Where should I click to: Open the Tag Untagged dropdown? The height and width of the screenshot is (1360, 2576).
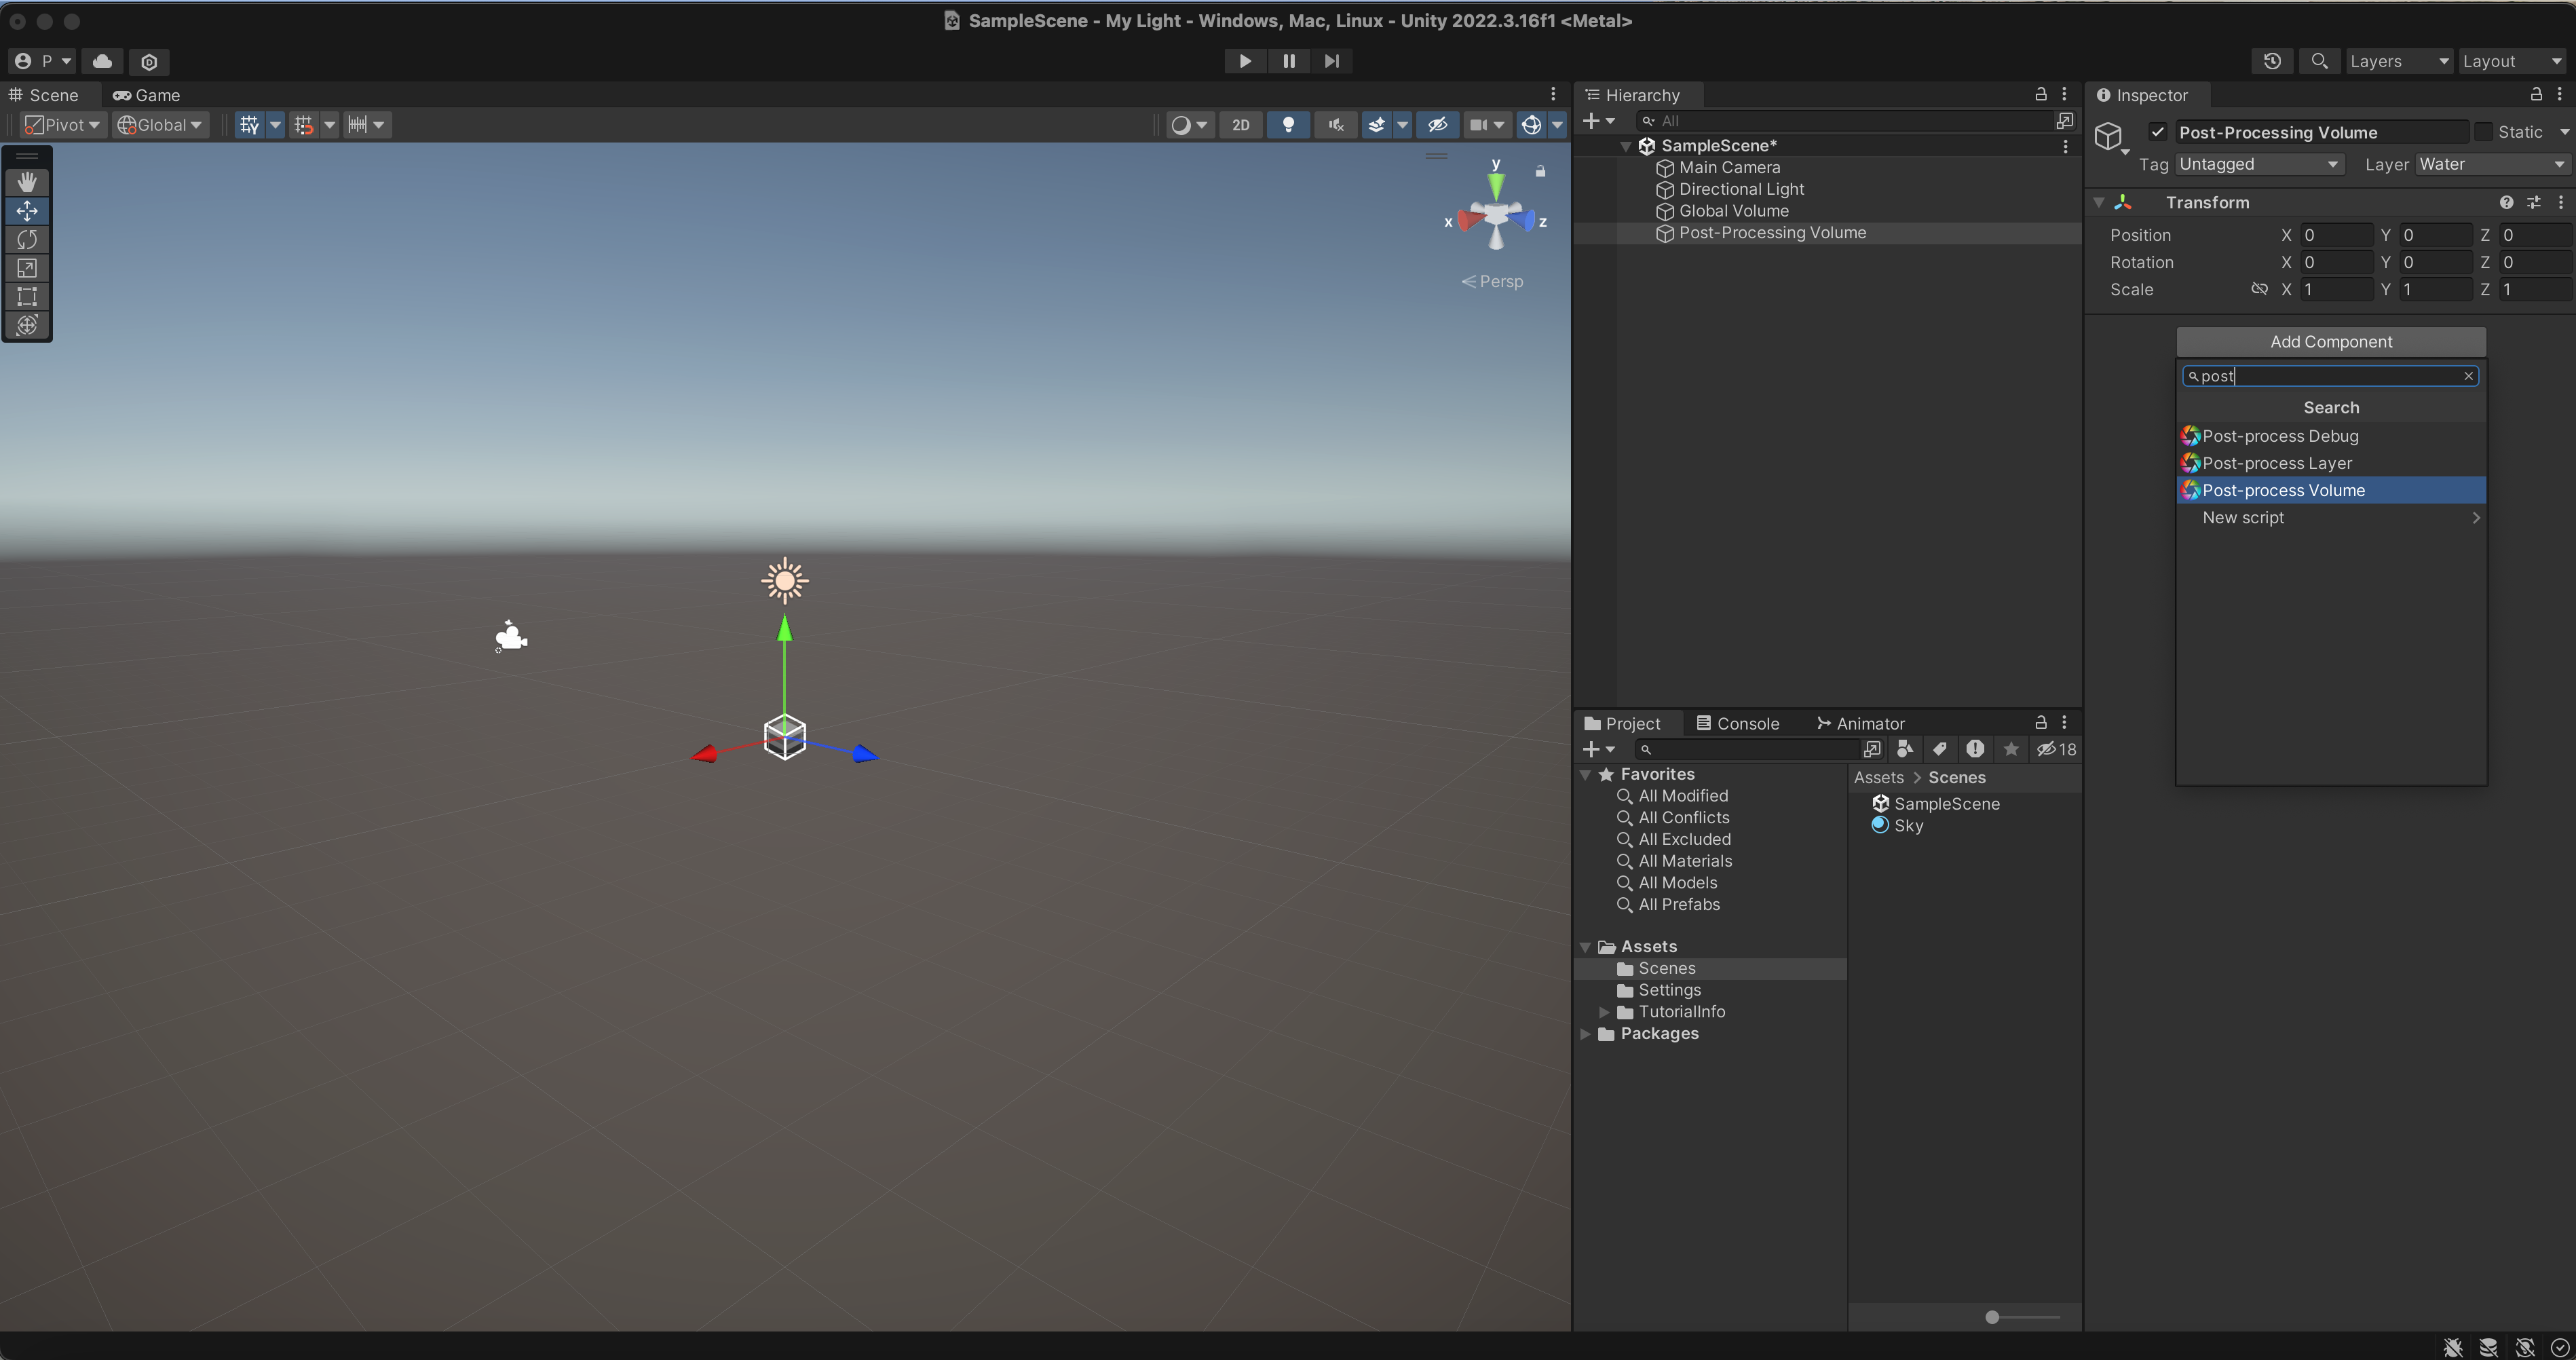tap(2258, 164)
